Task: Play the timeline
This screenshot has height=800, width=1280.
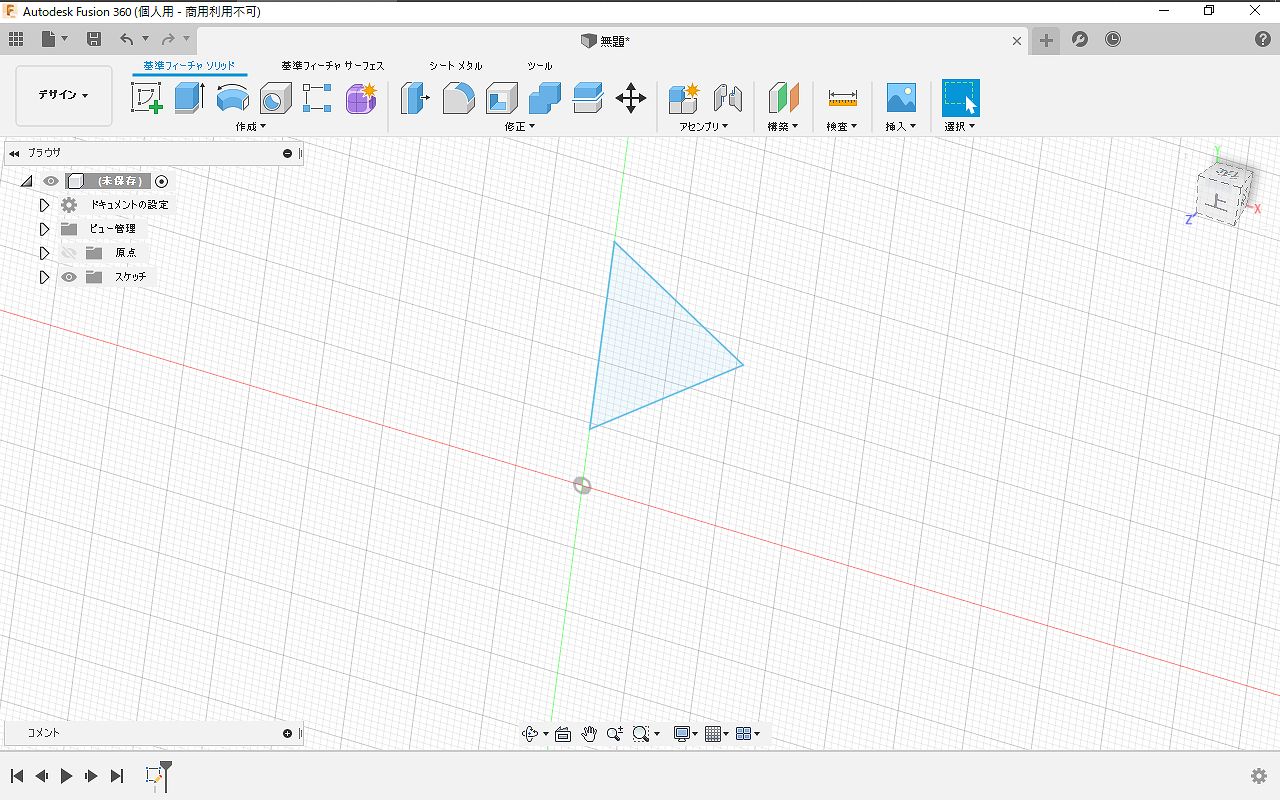Action: pyautogui.click(x=66, y=776)
